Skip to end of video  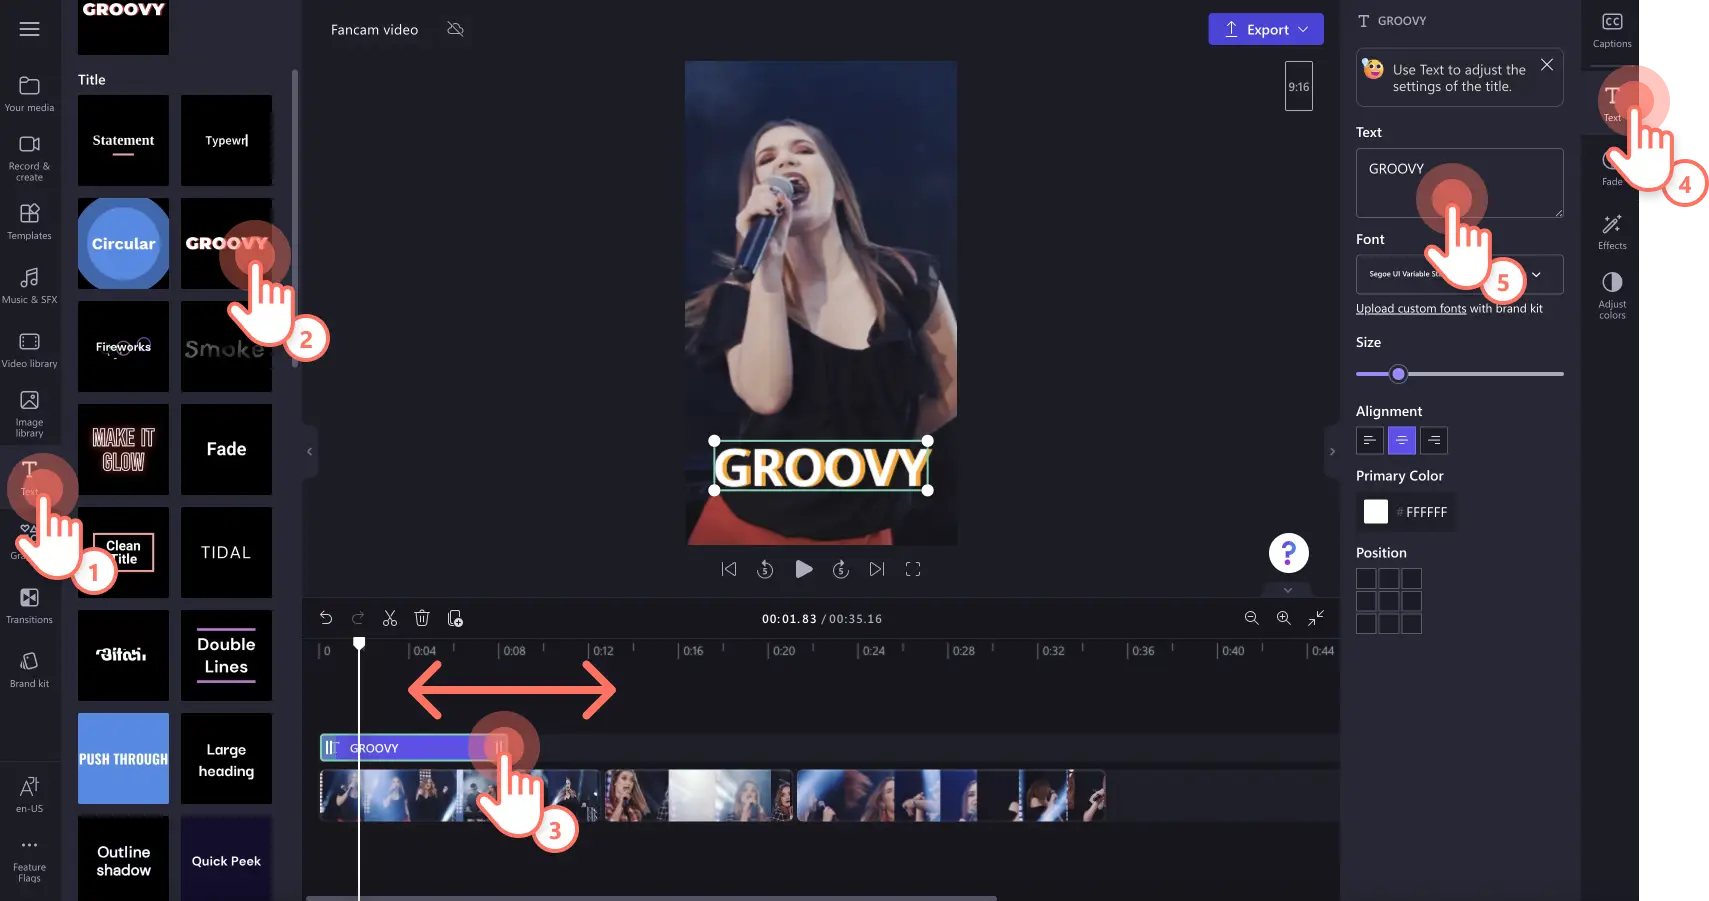click(877, 569)
